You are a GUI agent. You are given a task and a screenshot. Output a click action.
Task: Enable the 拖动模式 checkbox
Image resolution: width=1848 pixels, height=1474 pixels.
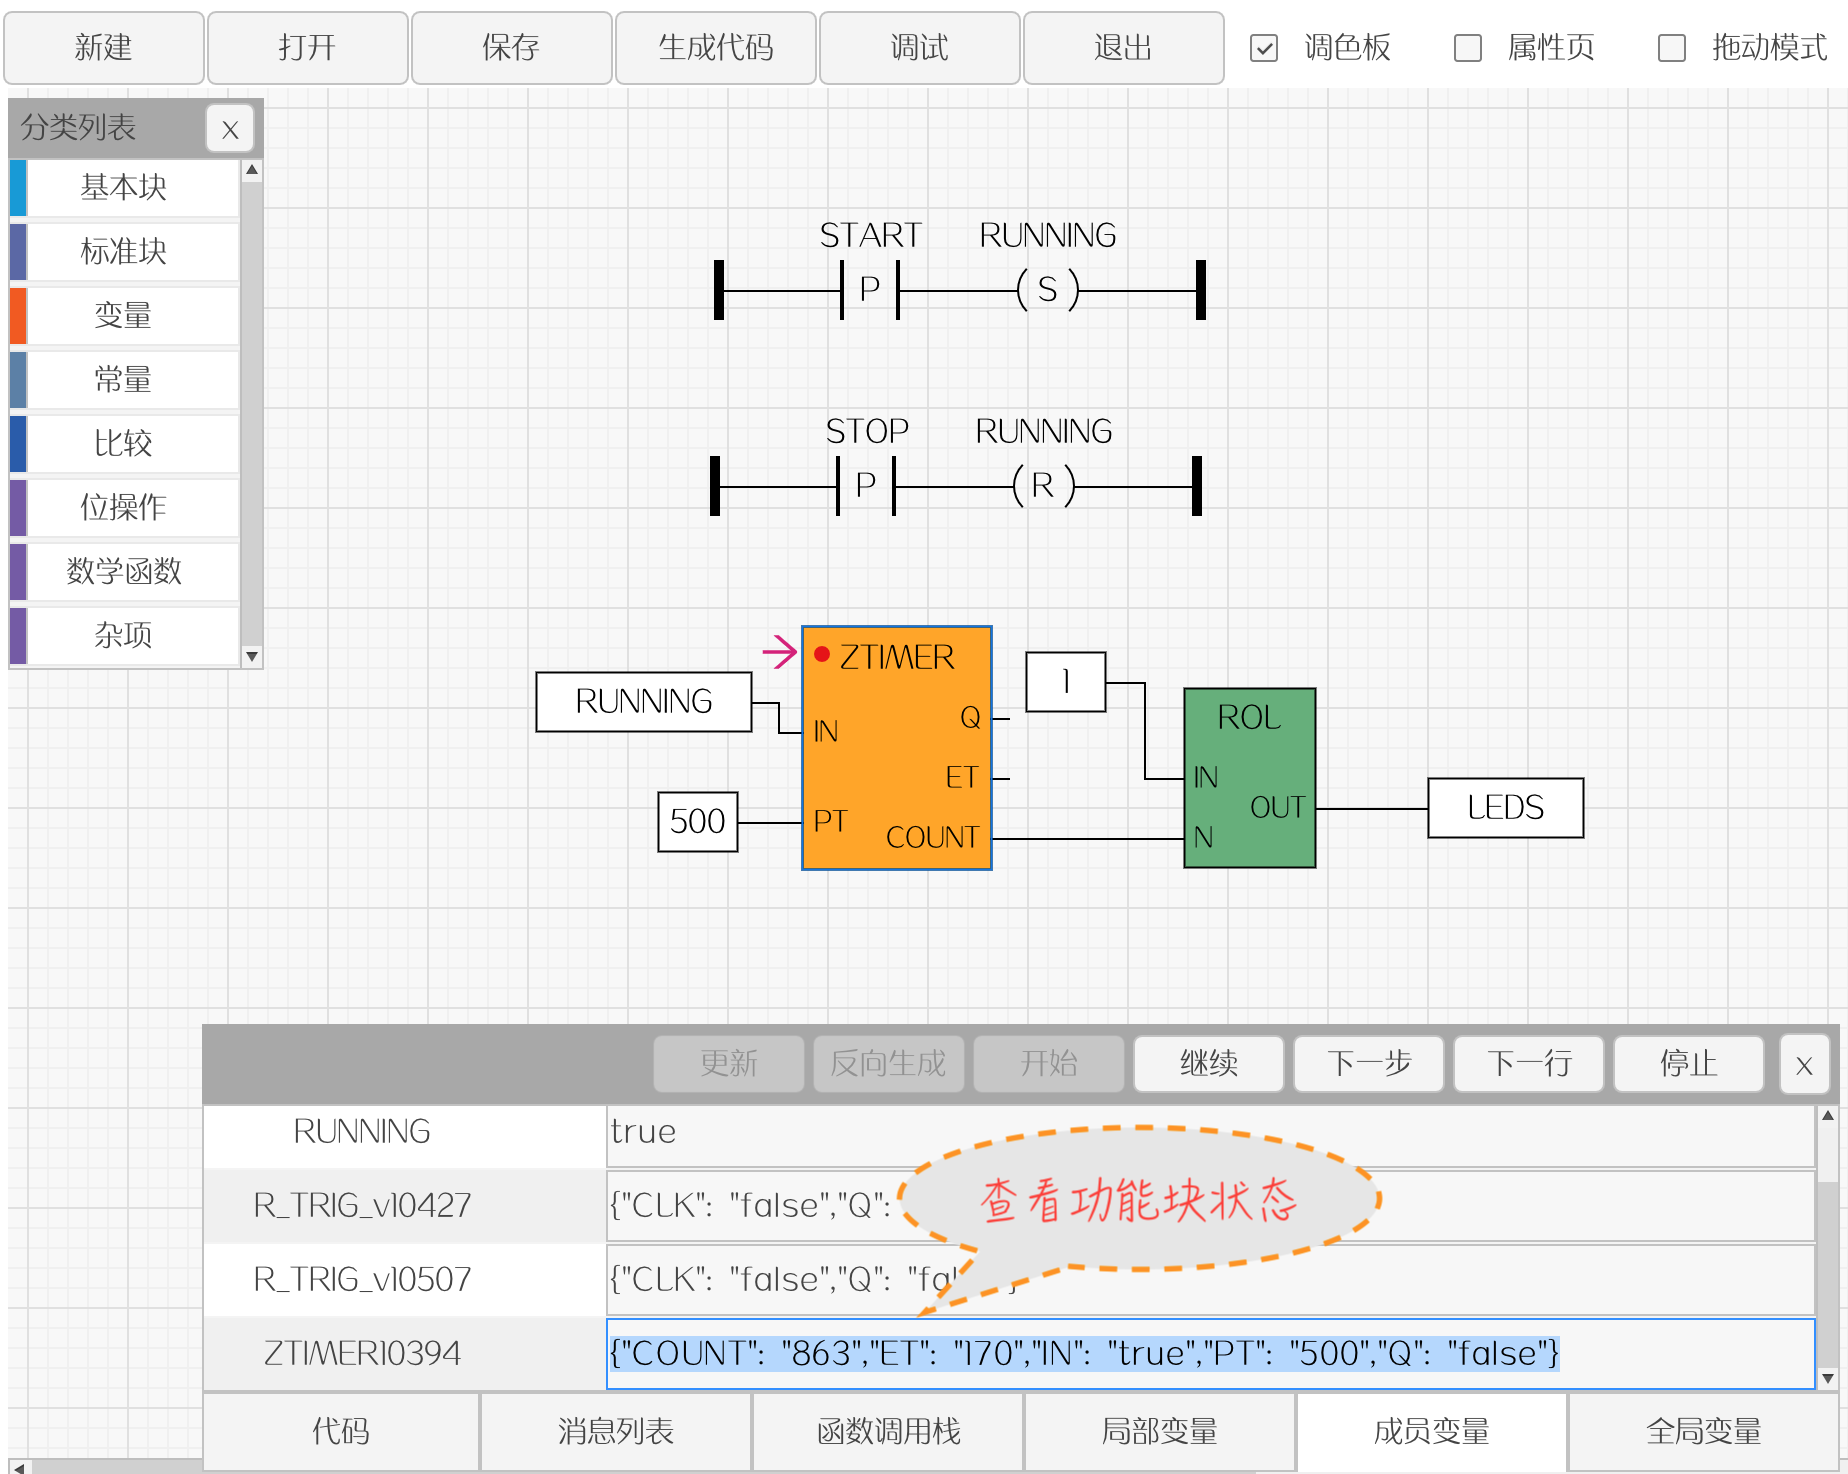pyautogui.click(x=1672, y=48)
